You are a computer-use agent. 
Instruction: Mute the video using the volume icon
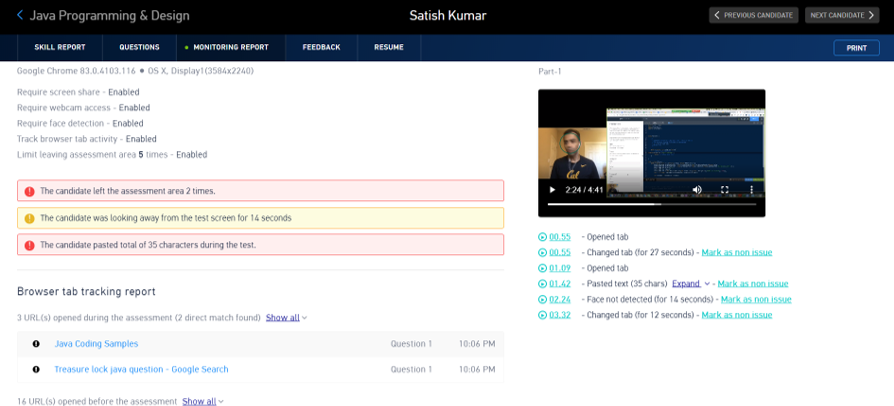click(x=697, y=190)
